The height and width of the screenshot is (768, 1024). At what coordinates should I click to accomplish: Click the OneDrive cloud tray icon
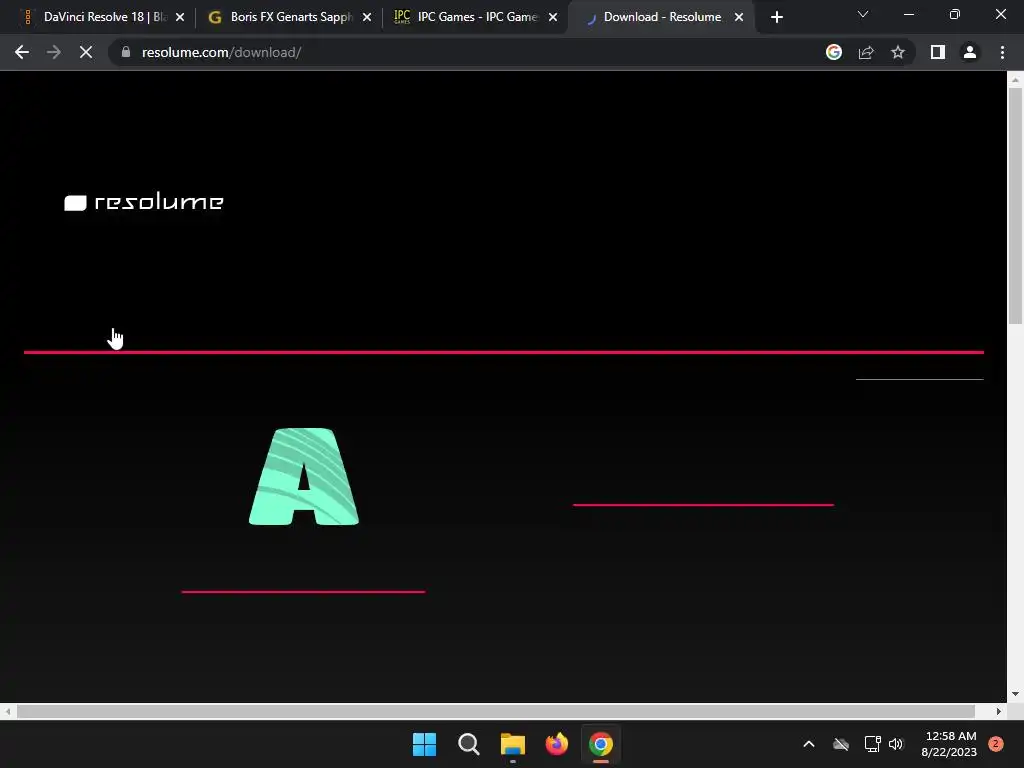click(840, 744)
